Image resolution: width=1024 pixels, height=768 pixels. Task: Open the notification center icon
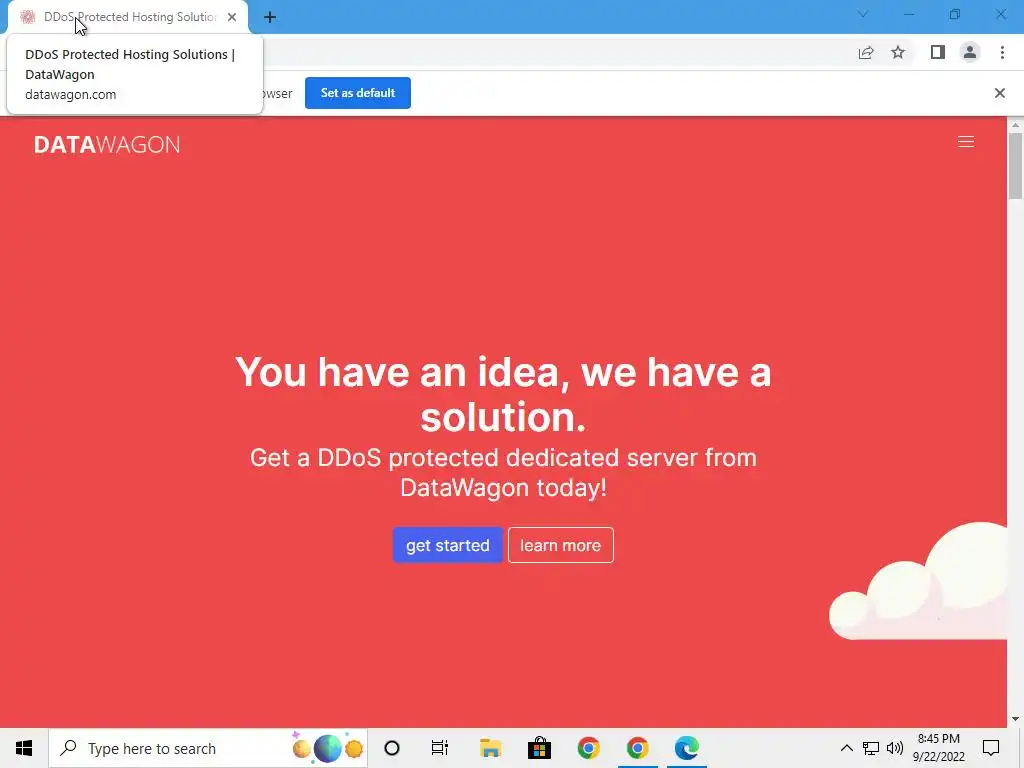tap(991, 748)
